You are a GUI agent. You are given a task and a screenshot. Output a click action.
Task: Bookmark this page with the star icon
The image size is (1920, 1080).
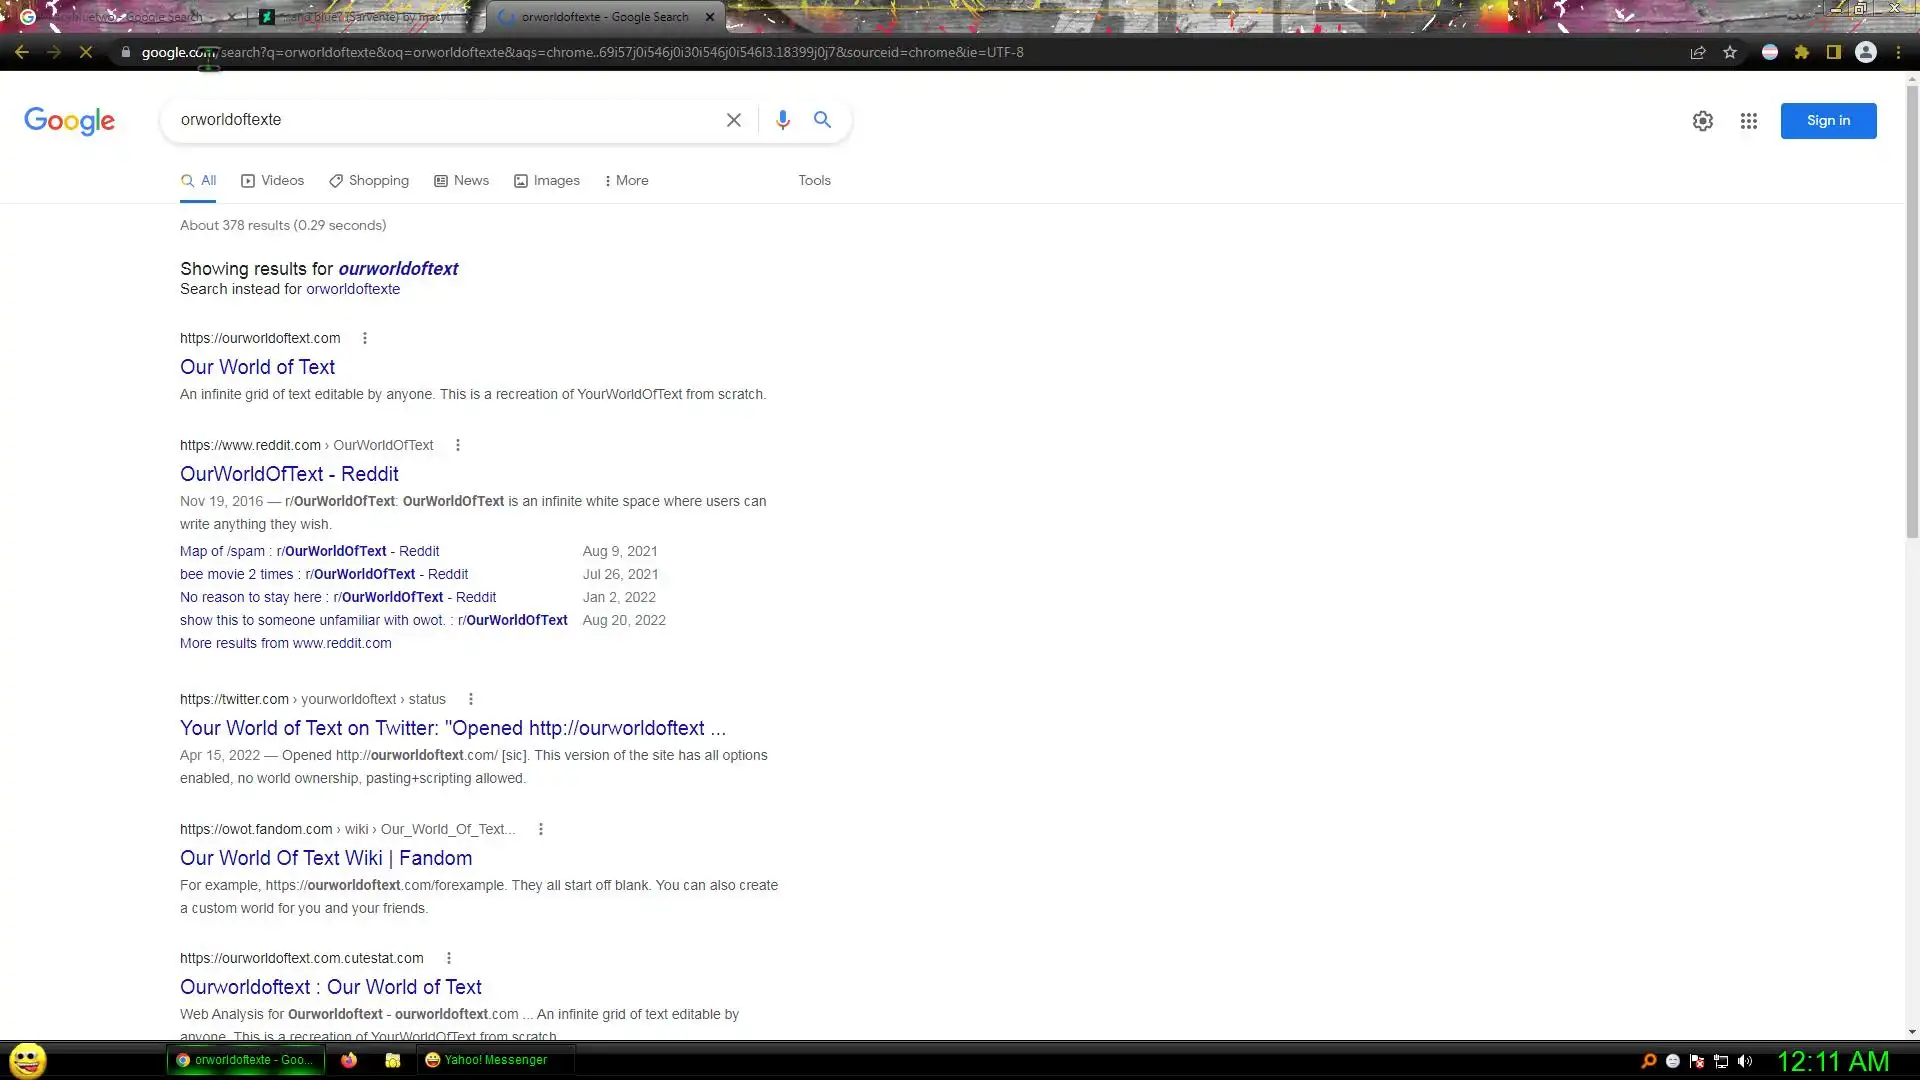pos(1730,52)
